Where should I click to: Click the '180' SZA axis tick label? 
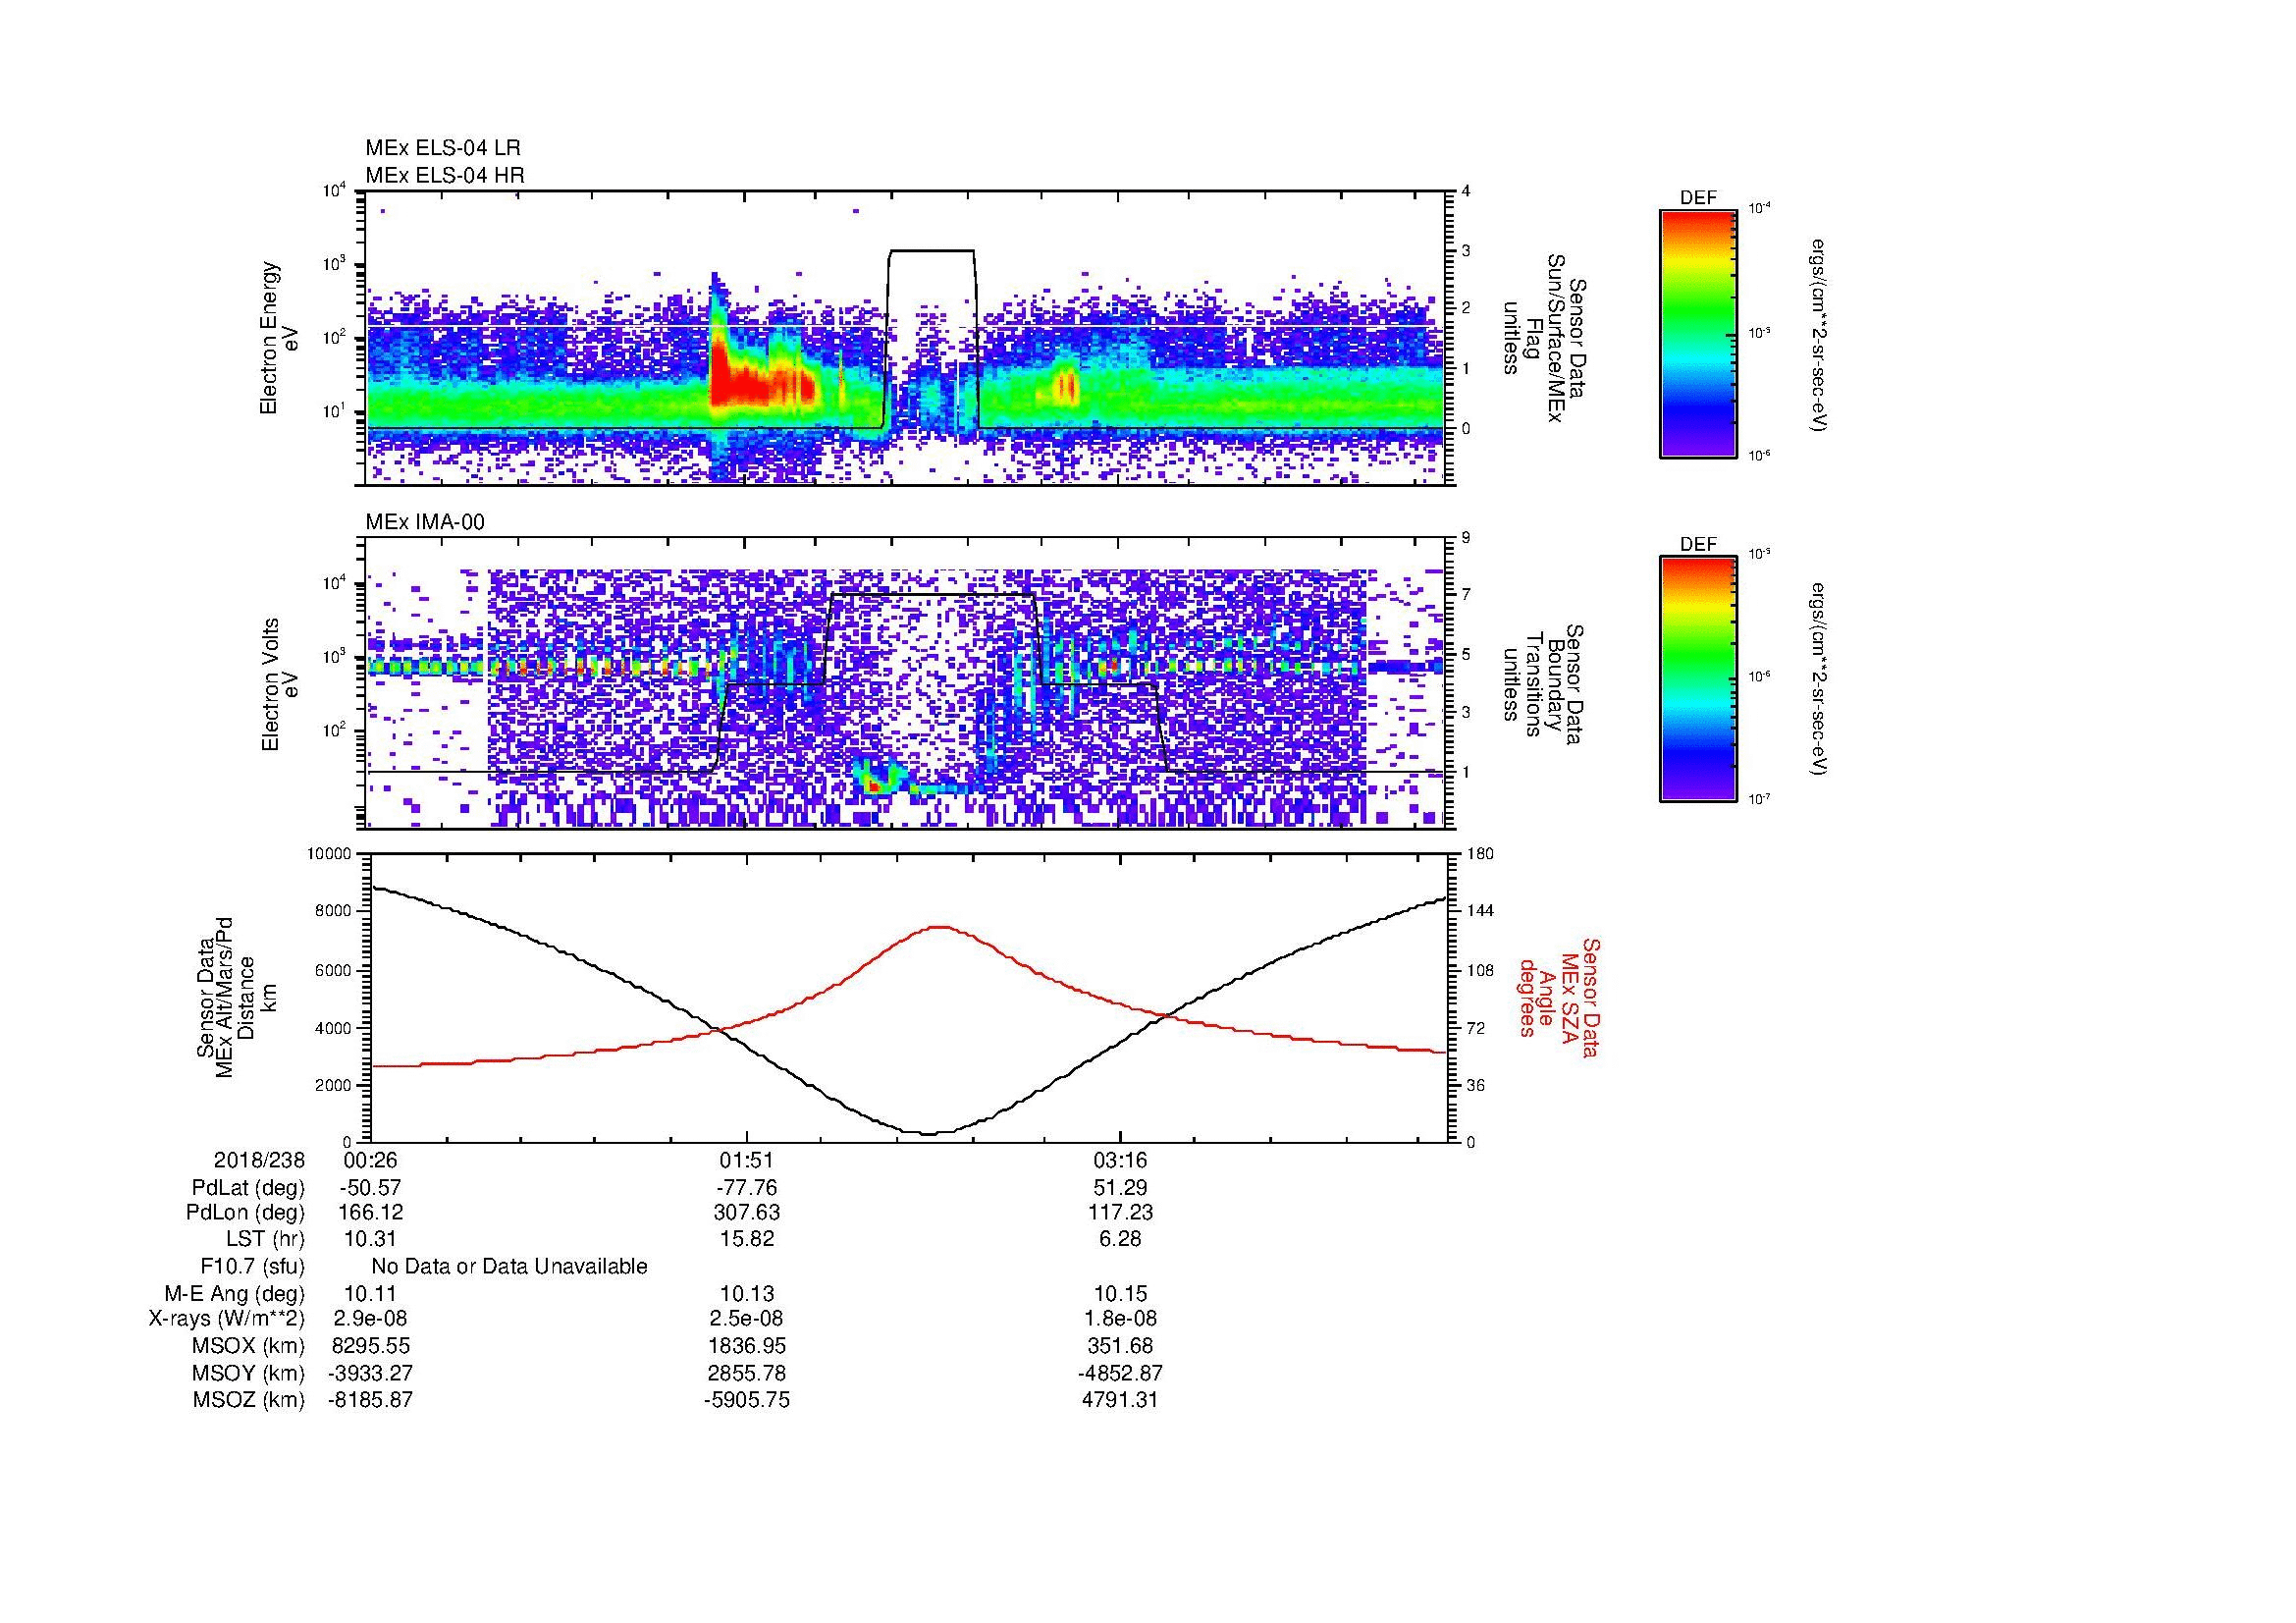click(x=1481, y=854)
